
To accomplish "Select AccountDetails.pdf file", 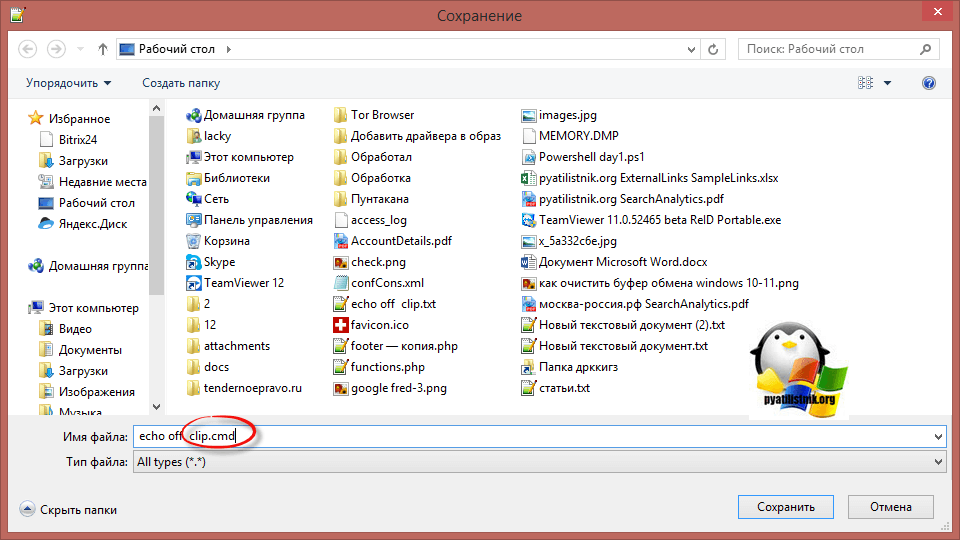I will point(401,241).
